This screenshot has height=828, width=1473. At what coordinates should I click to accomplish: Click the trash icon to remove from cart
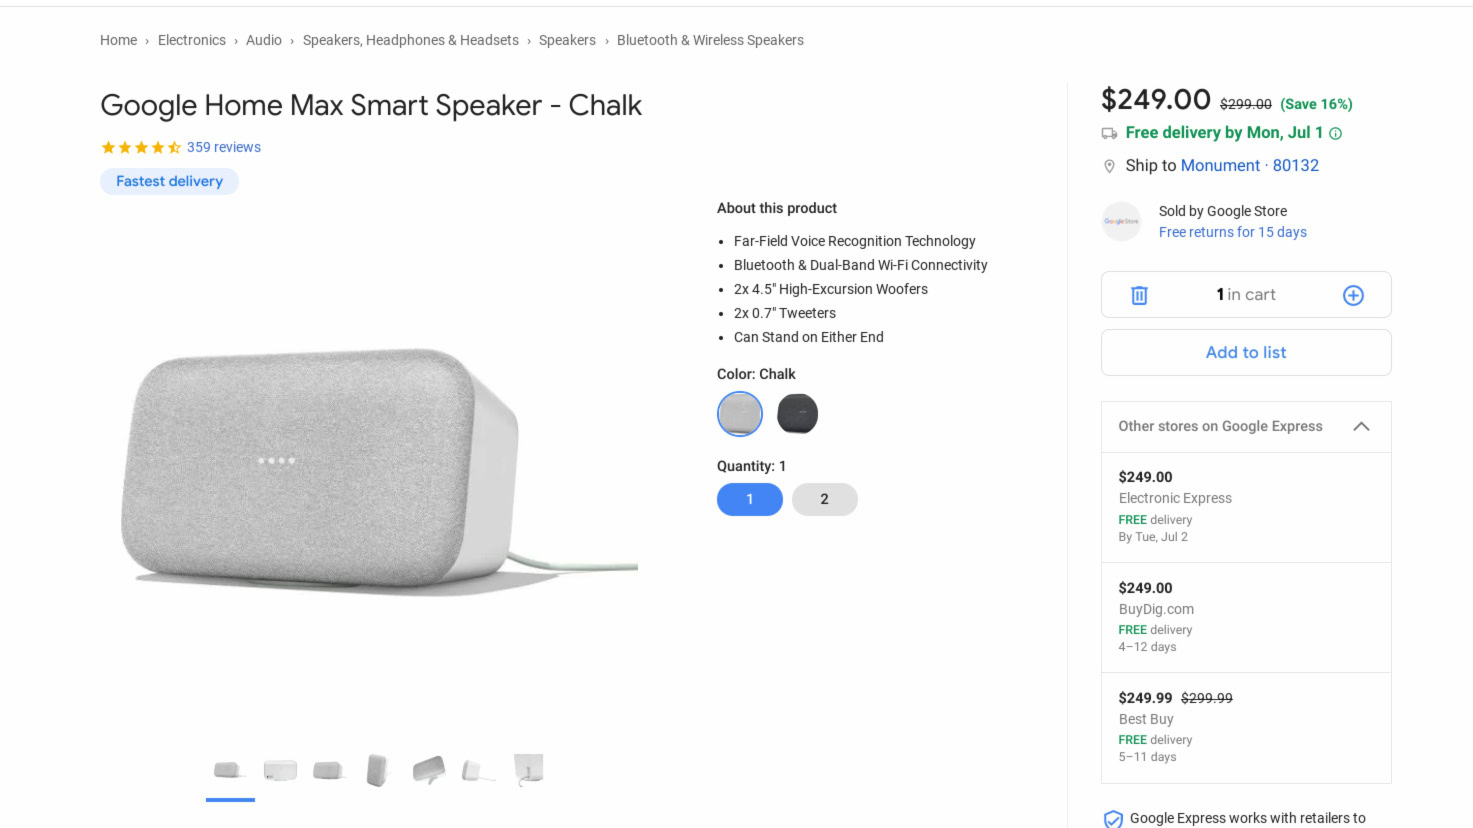[x=1139, y=295]
